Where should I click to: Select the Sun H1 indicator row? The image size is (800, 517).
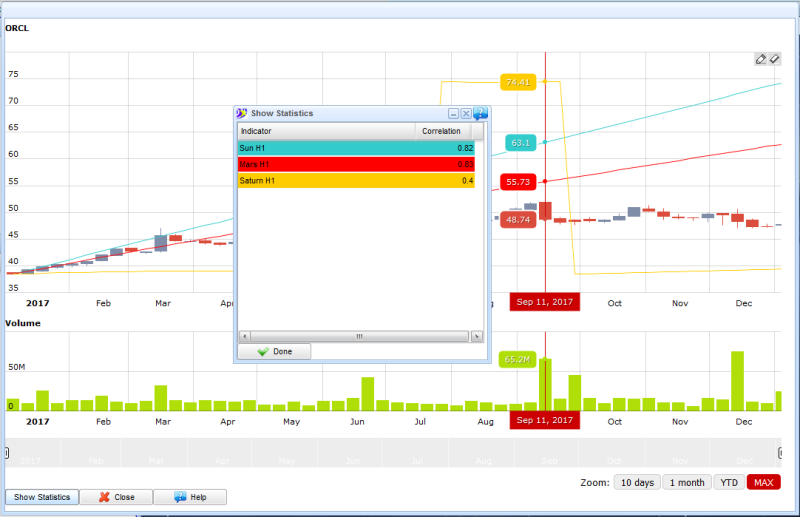(x=355, y=148)
